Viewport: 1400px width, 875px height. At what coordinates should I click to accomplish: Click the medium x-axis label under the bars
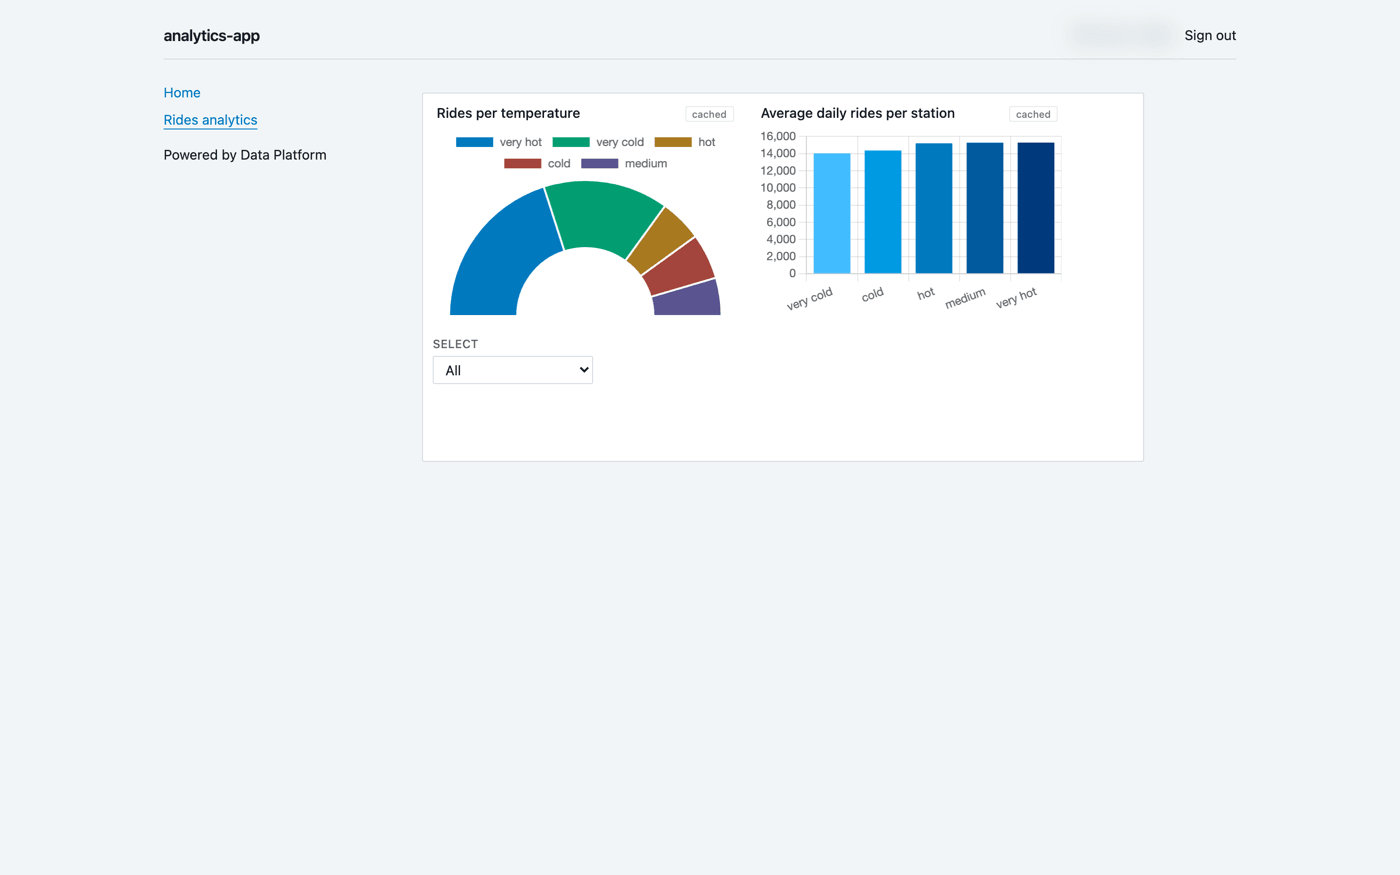click(x=966, y=298)
